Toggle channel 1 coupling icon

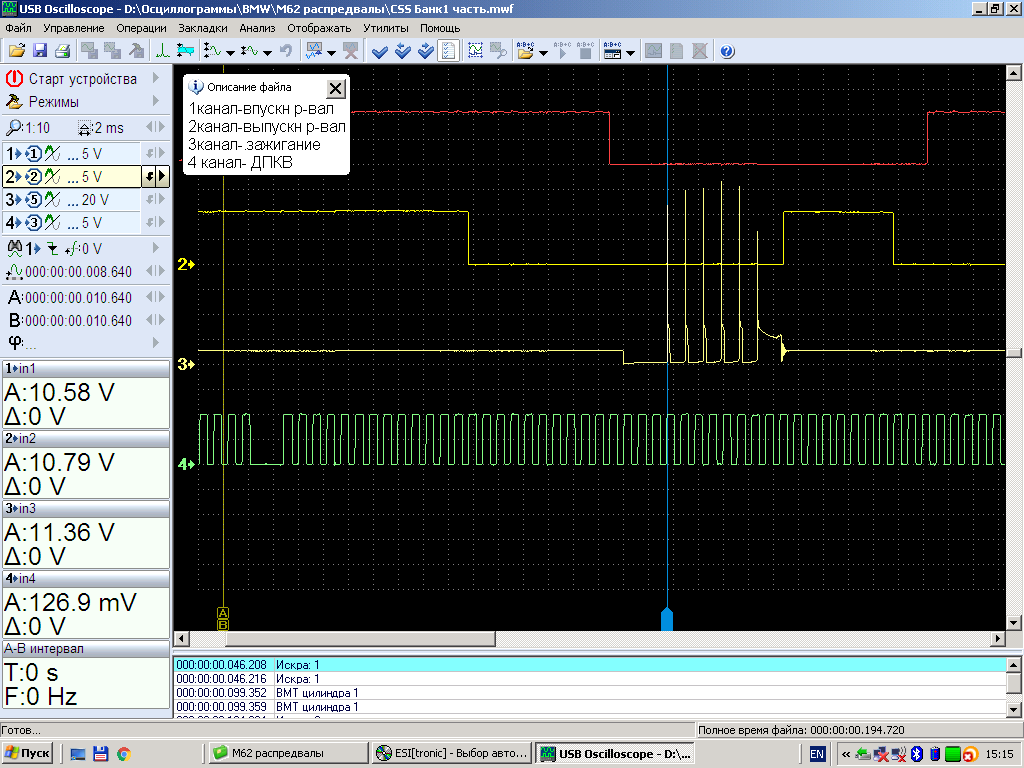[53, 154]
